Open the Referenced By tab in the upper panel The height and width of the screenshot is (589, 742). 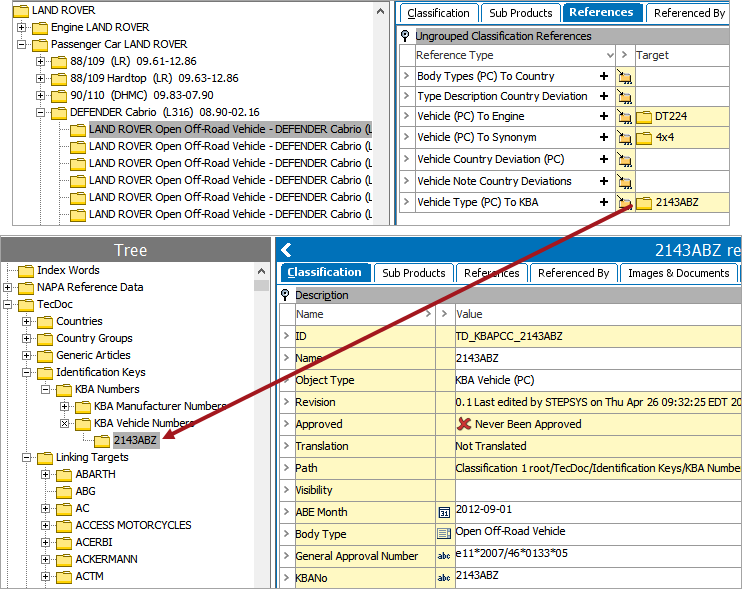689,13
